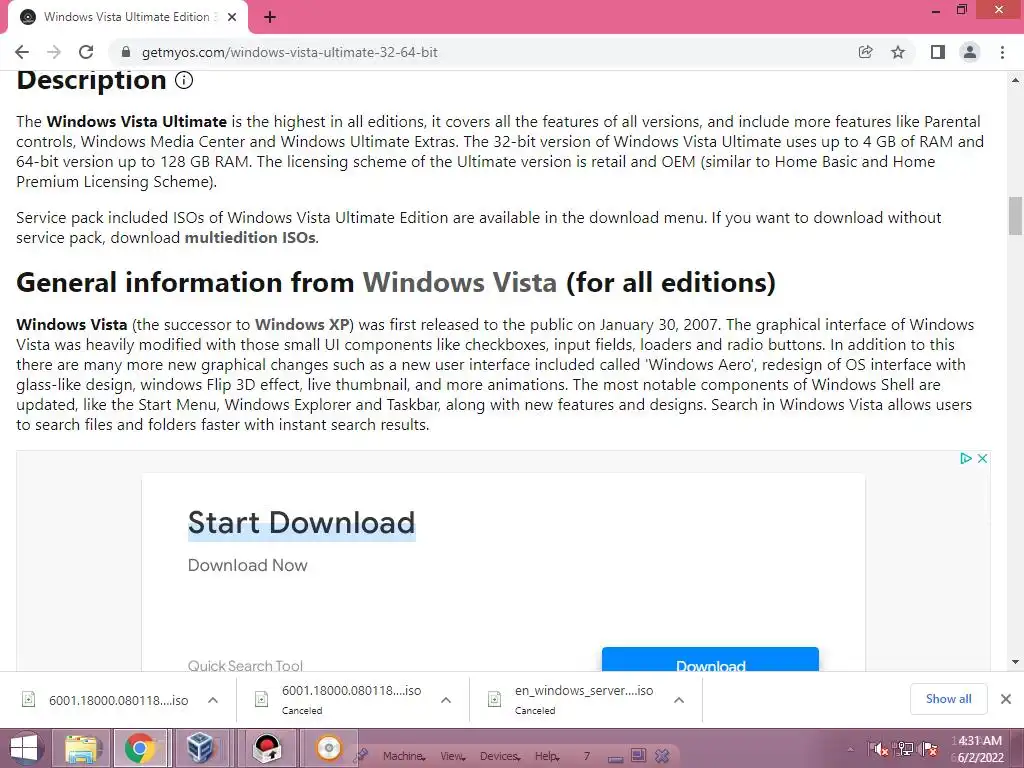The height and width of the screenshot is (768, 1024).
Task: Expand options for en_windows_server iso download
Action: [679, 700]
